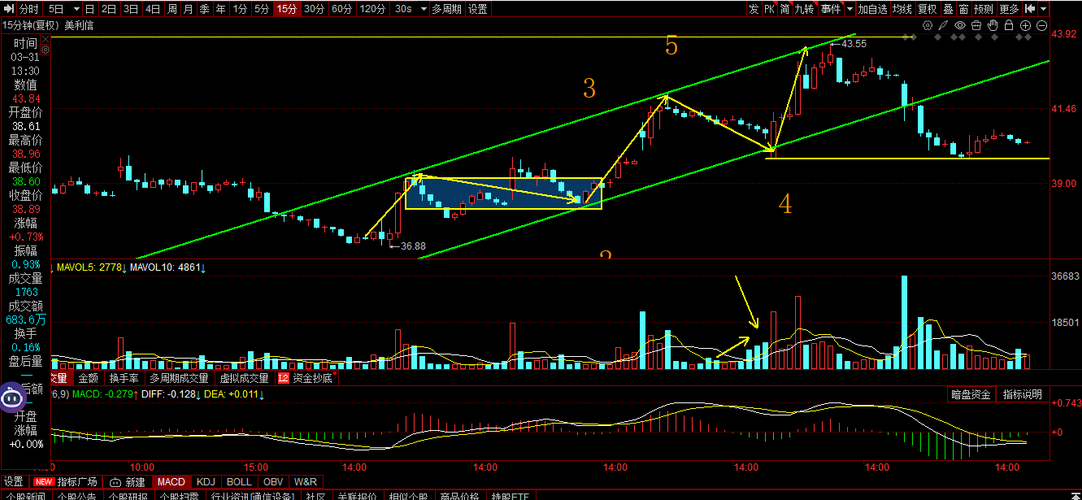Screen dimensions: 1082x500
Task: Open the 更多 more menu
Action: pos(1009,9)
